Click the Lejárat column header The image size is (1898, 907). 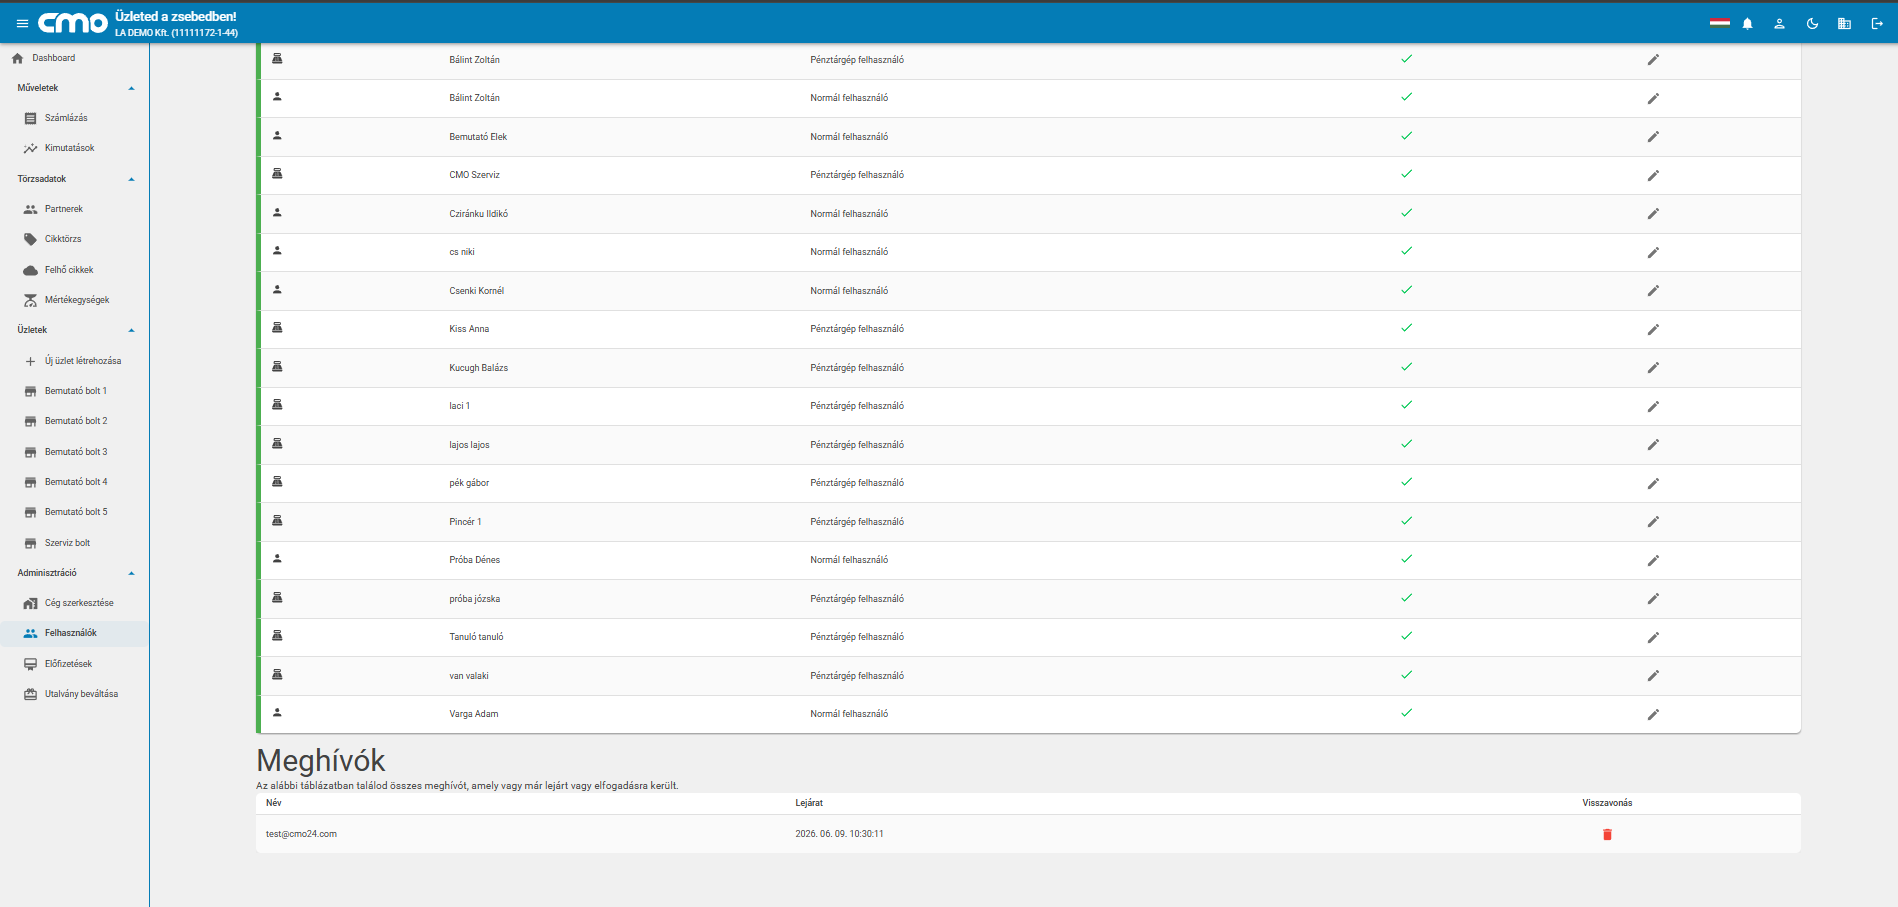pyautogui.click(x=809, y=803)
